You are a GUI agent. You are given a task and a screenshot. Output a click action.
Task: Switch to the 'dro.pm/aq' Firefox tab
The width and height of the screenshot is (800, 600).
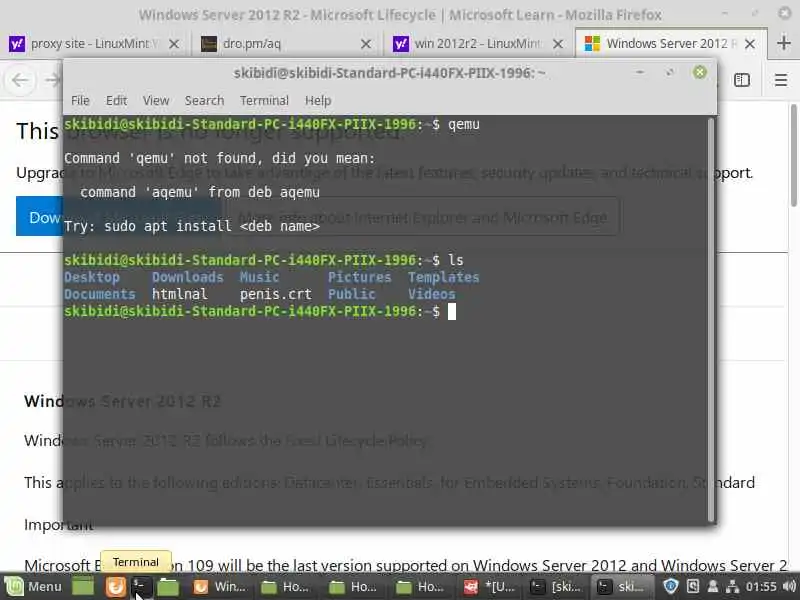point(286,44)
